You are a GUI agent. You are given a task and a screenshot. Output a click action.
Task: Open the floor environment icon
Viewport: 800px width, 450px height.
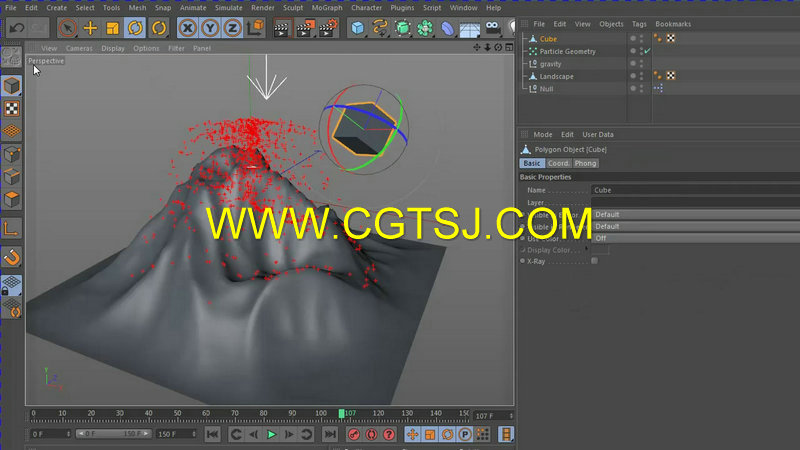[x=469, y=28]
